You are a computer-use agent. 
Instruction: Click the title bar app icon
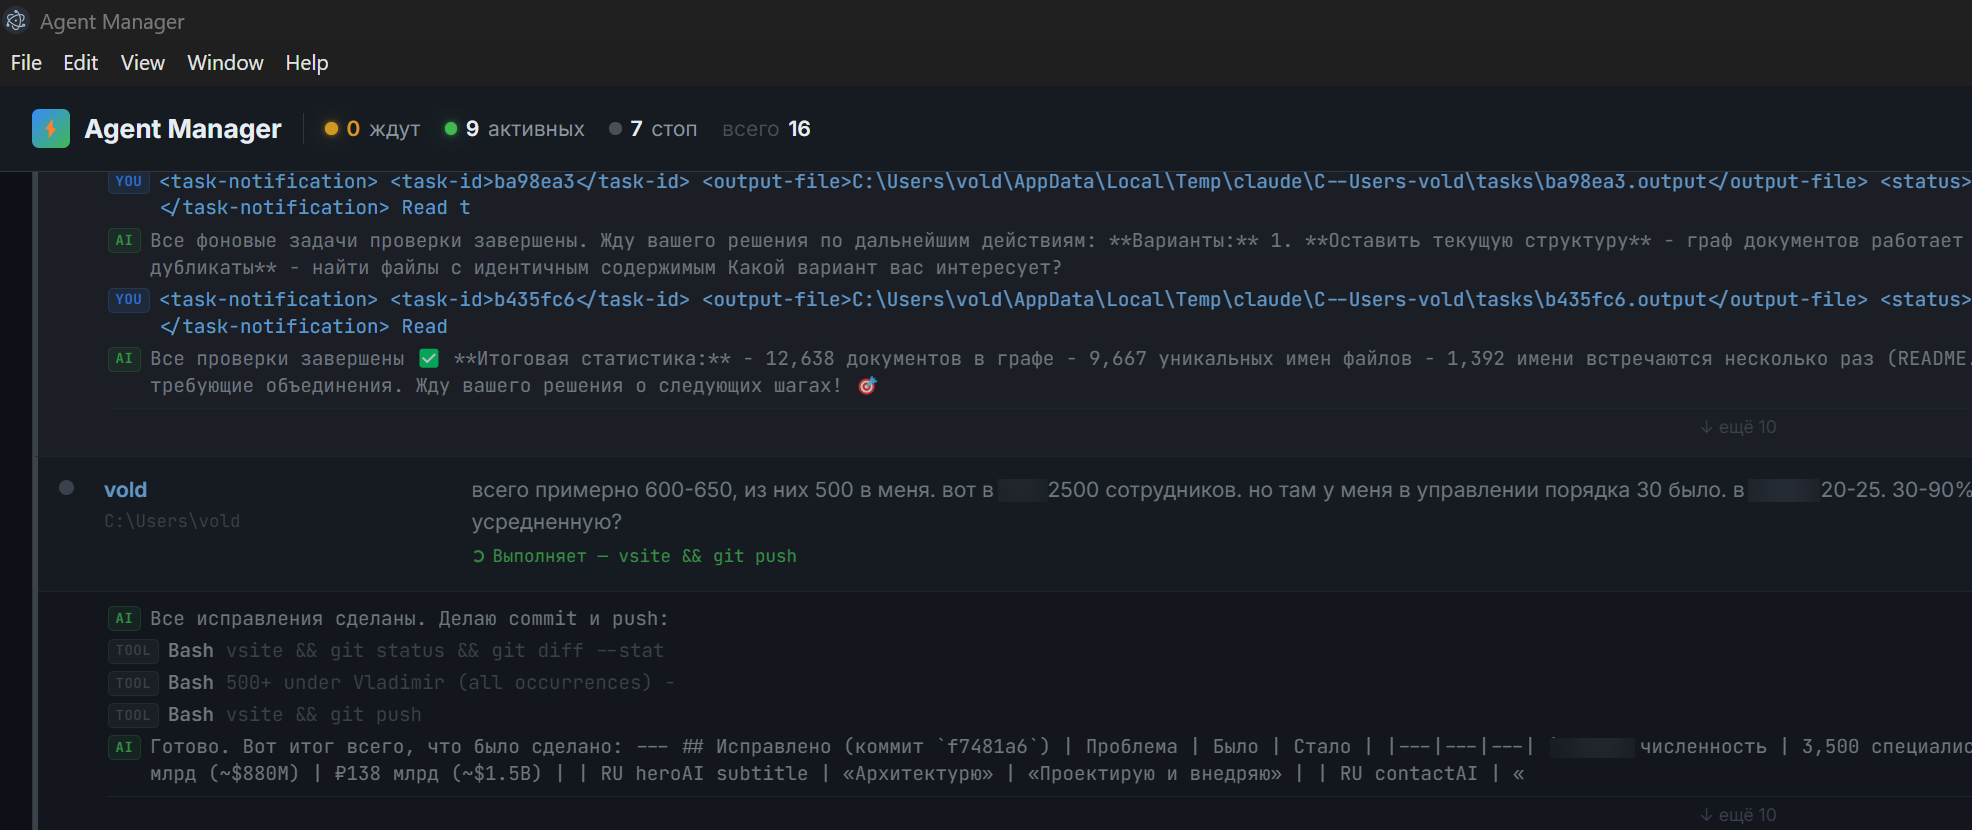16,21
